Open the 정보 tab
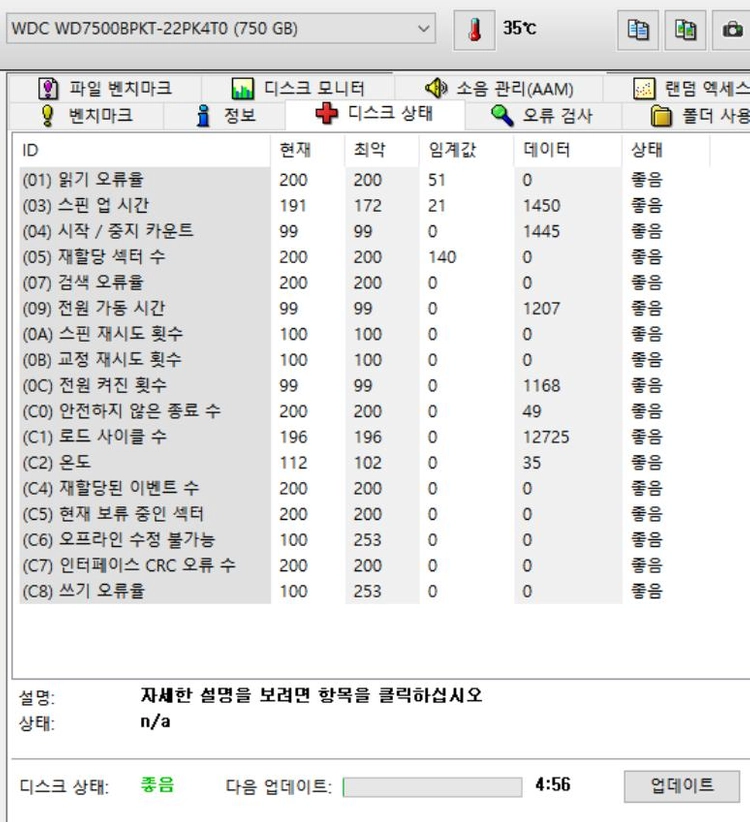The width and height of the screenshot is (750, 822). click(225, 115)
